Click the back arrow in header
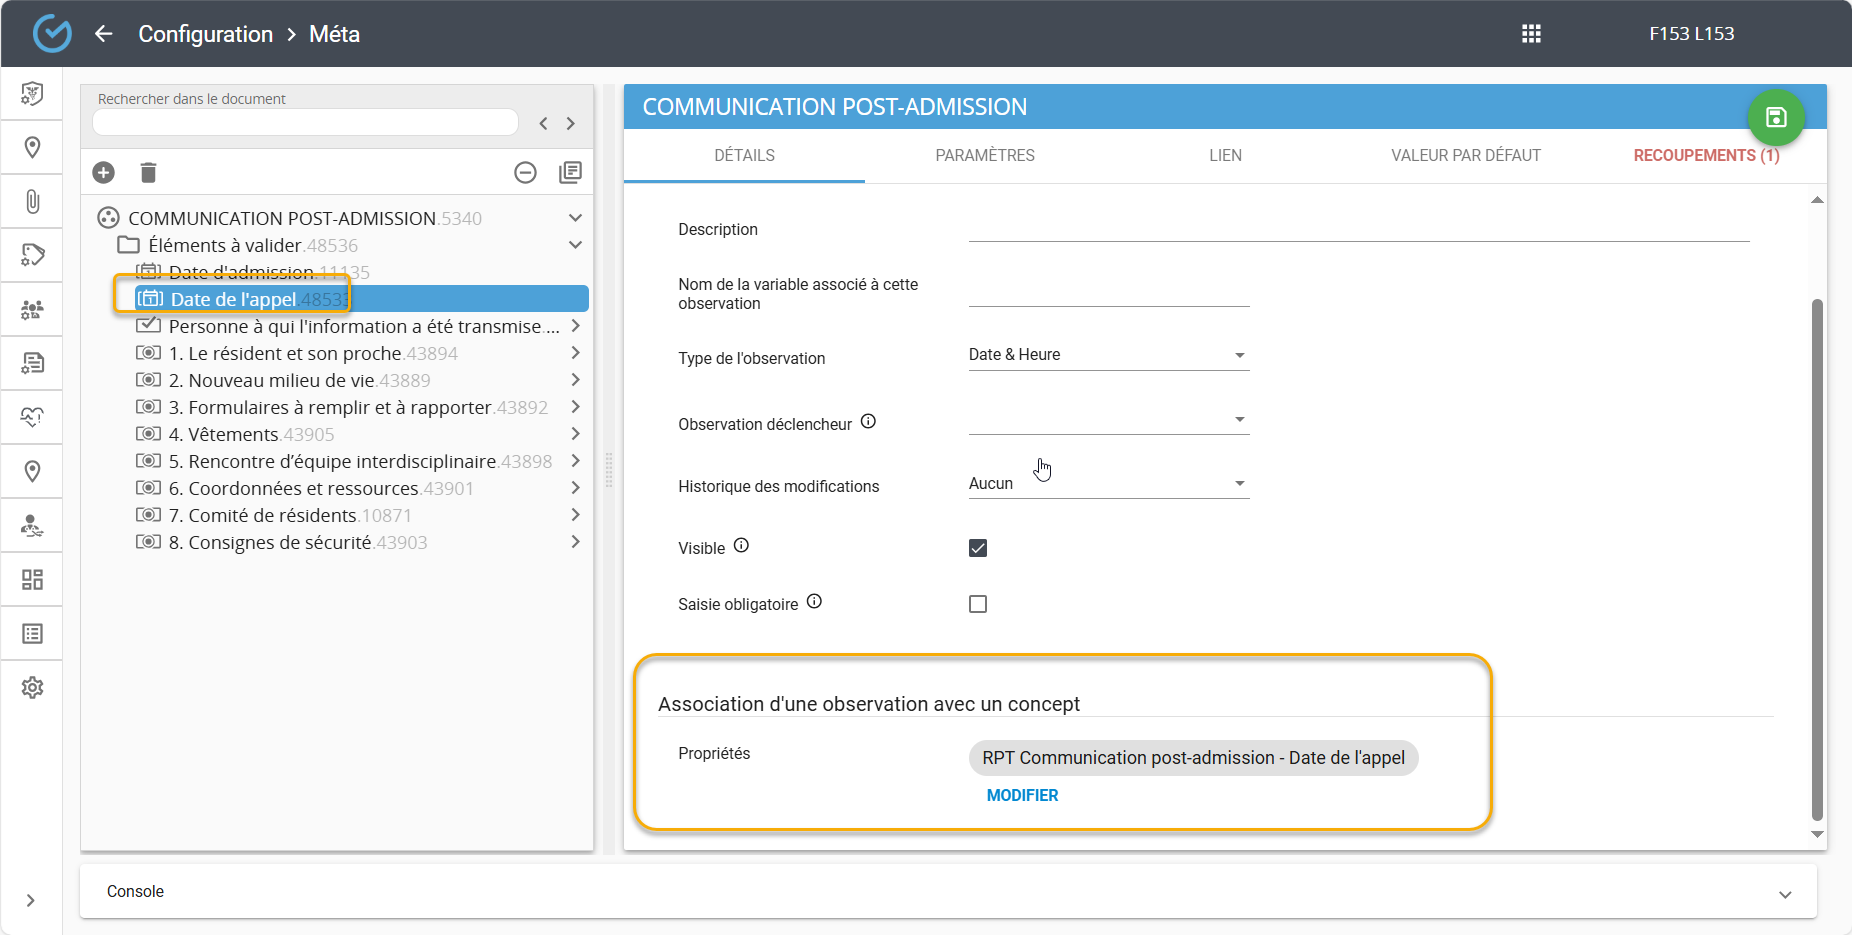 click(x=104, y=34)
